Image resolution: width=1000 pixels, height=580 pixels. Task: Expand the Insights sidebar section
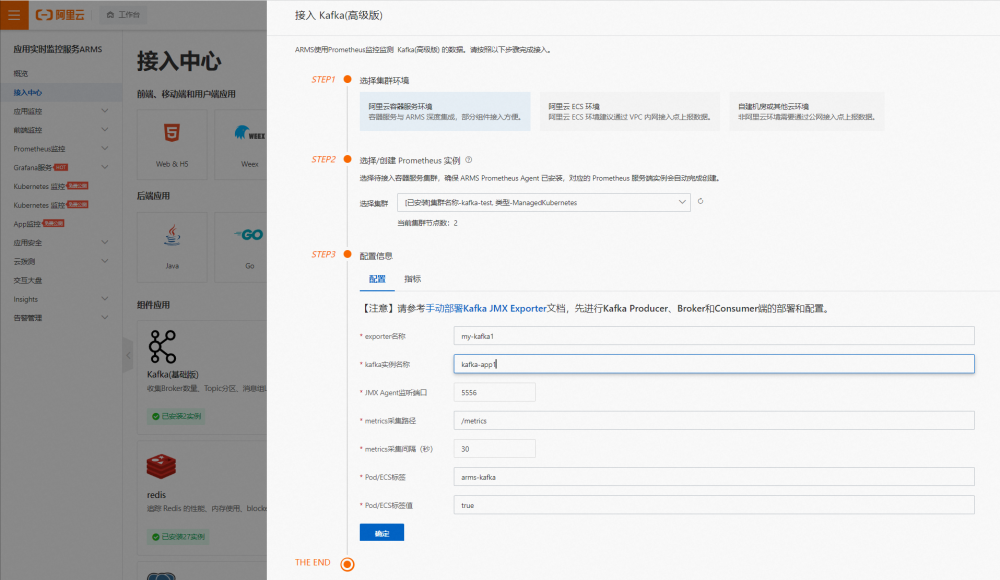pos(105,299)
